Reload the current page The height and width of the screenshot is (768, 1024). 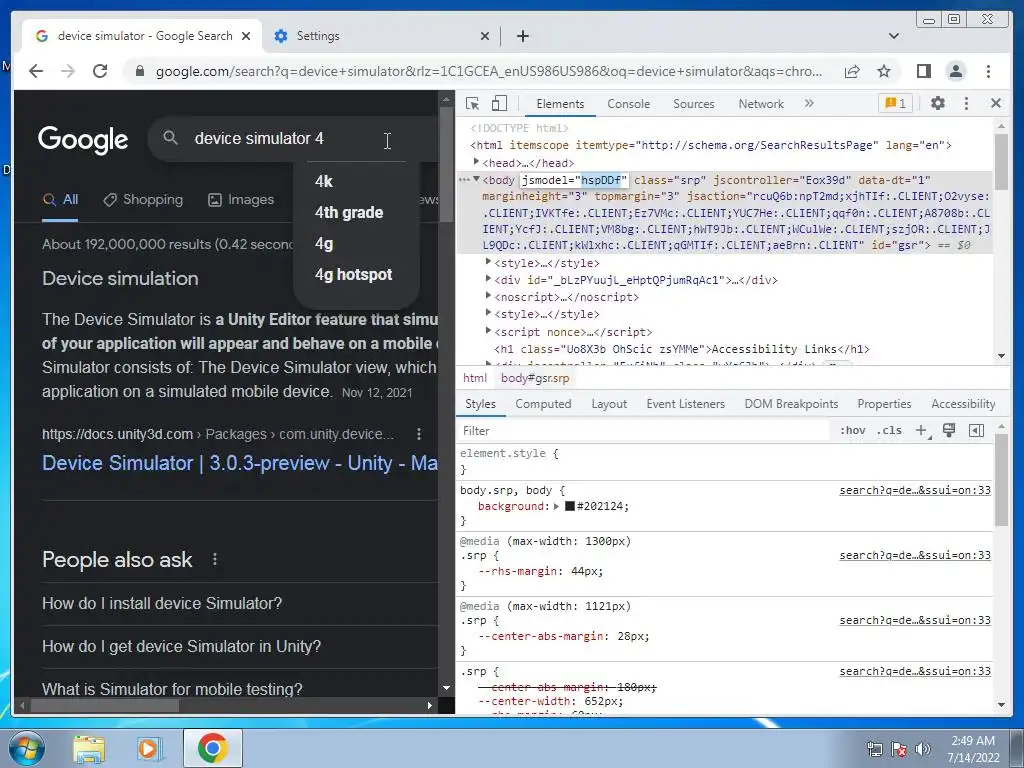(x=100, y=71)
